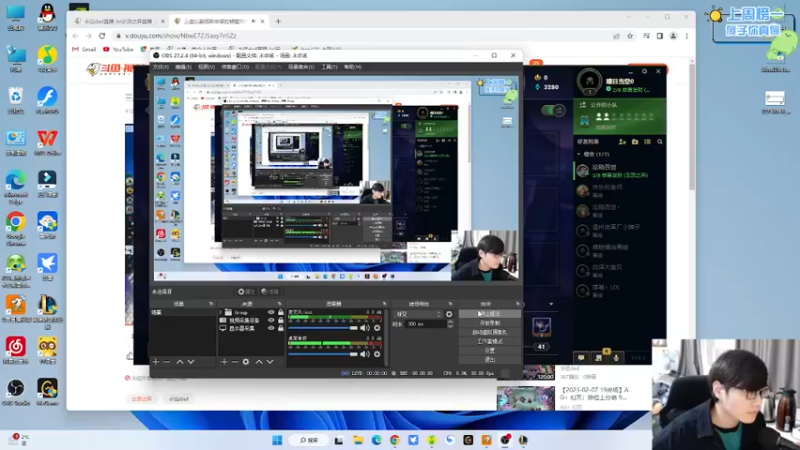Click new folder icon in friends list
This screenshot has height=450, width=800.
click(x=635, y=142)
